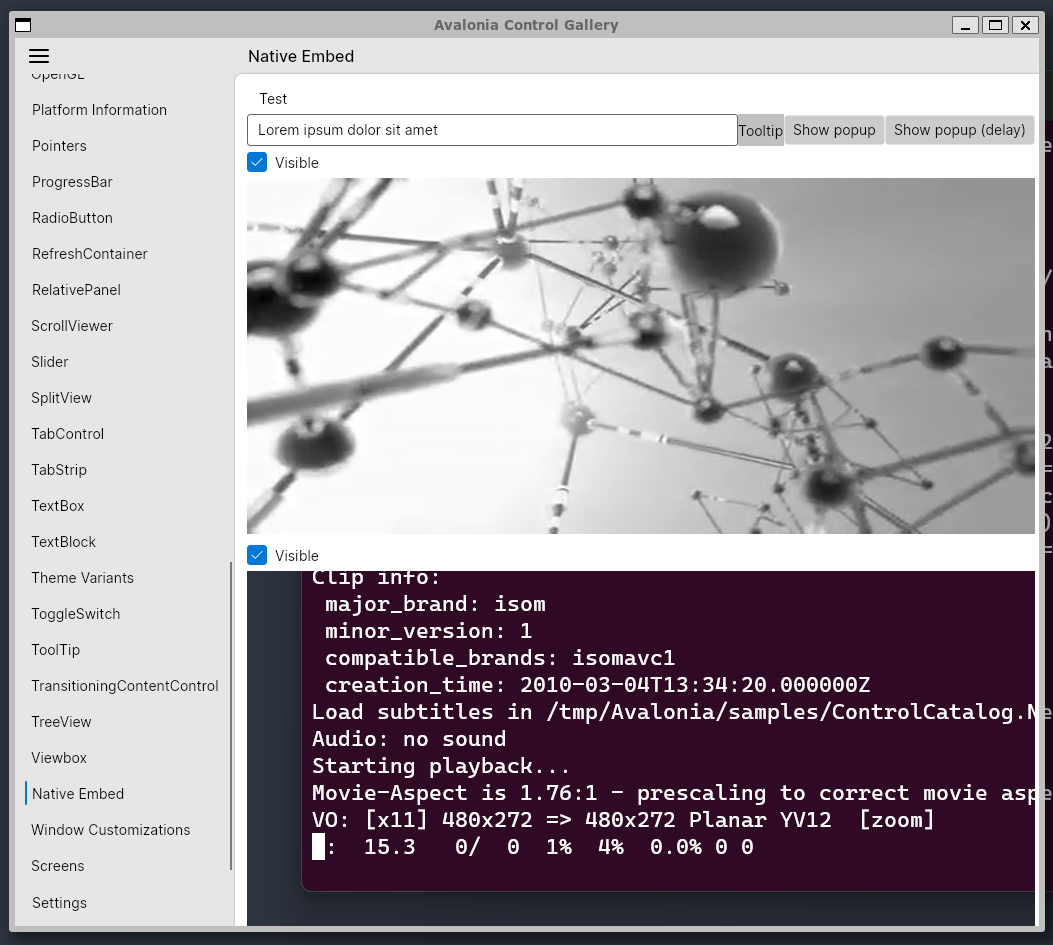Select Theme Variants in the sidebar
This screenshot has height=945, width=1053.
point(82,577)
